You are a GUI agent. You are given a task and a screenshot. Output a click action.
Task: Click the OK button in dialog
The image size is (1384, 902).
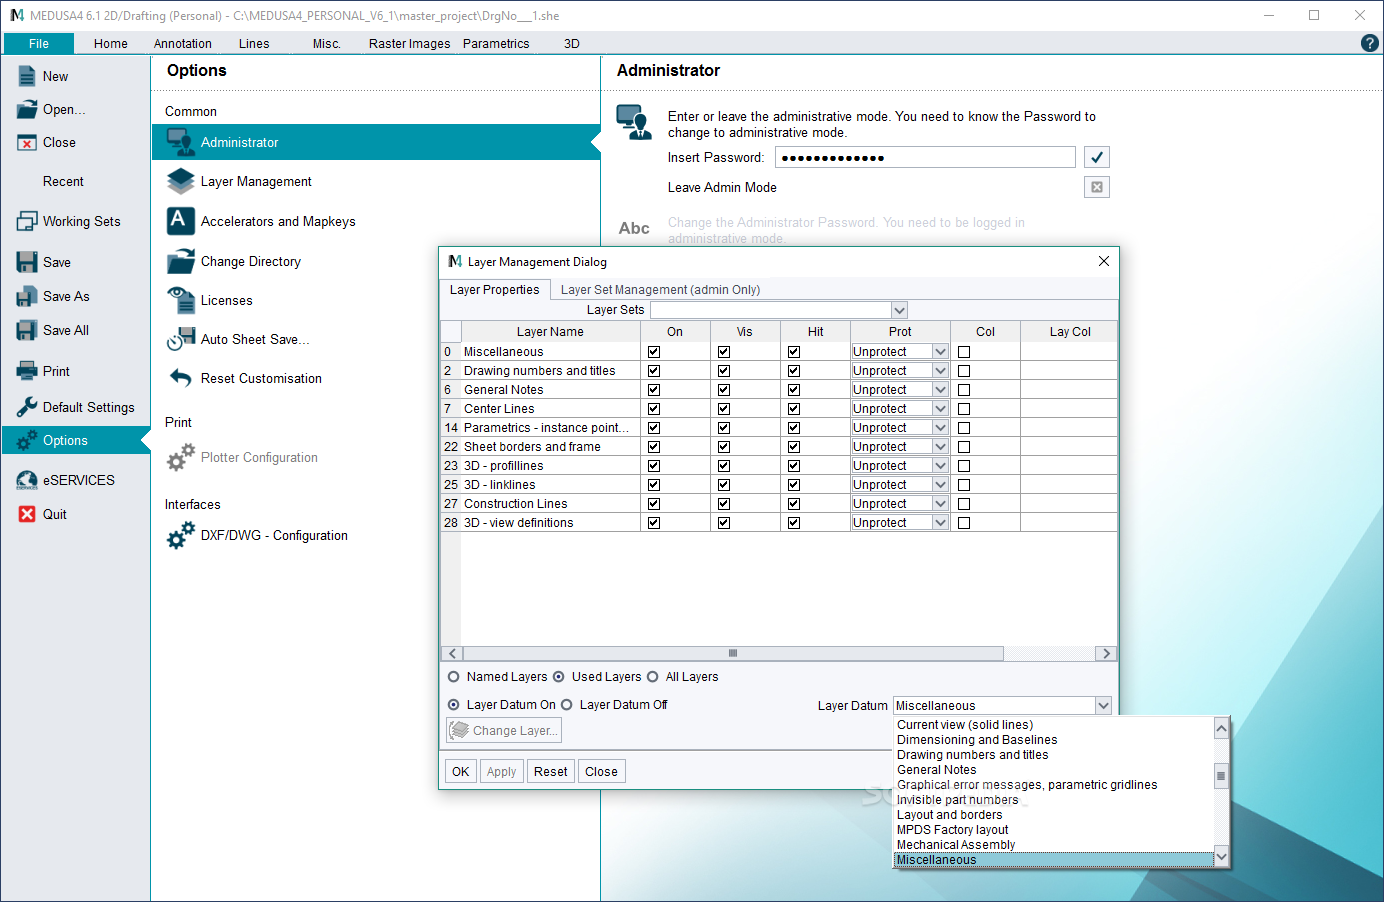click(460, 771)
